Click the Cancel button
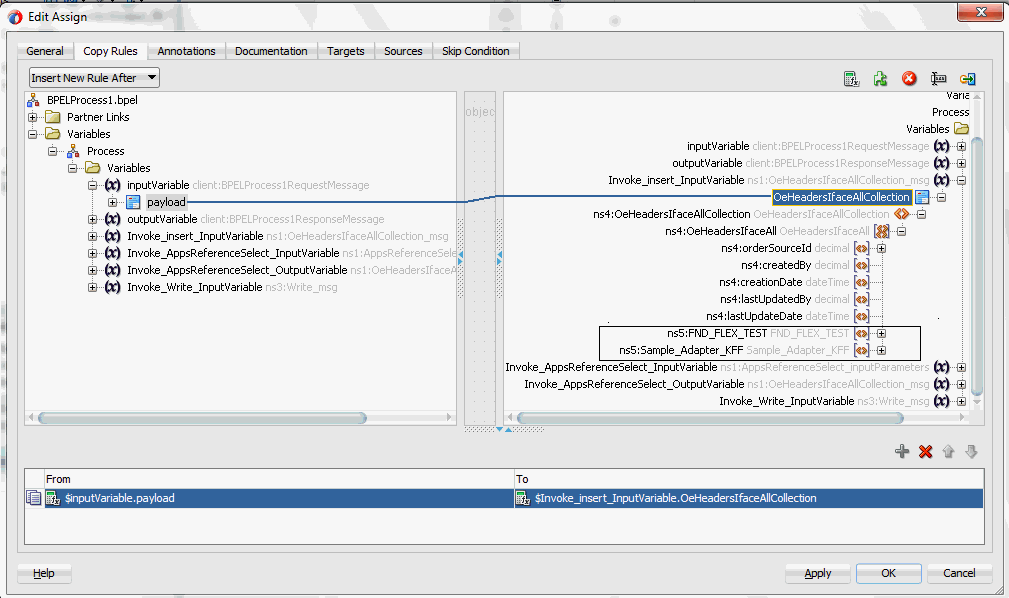The height and width of the screenshot is (598, 1009). point(959,573)
